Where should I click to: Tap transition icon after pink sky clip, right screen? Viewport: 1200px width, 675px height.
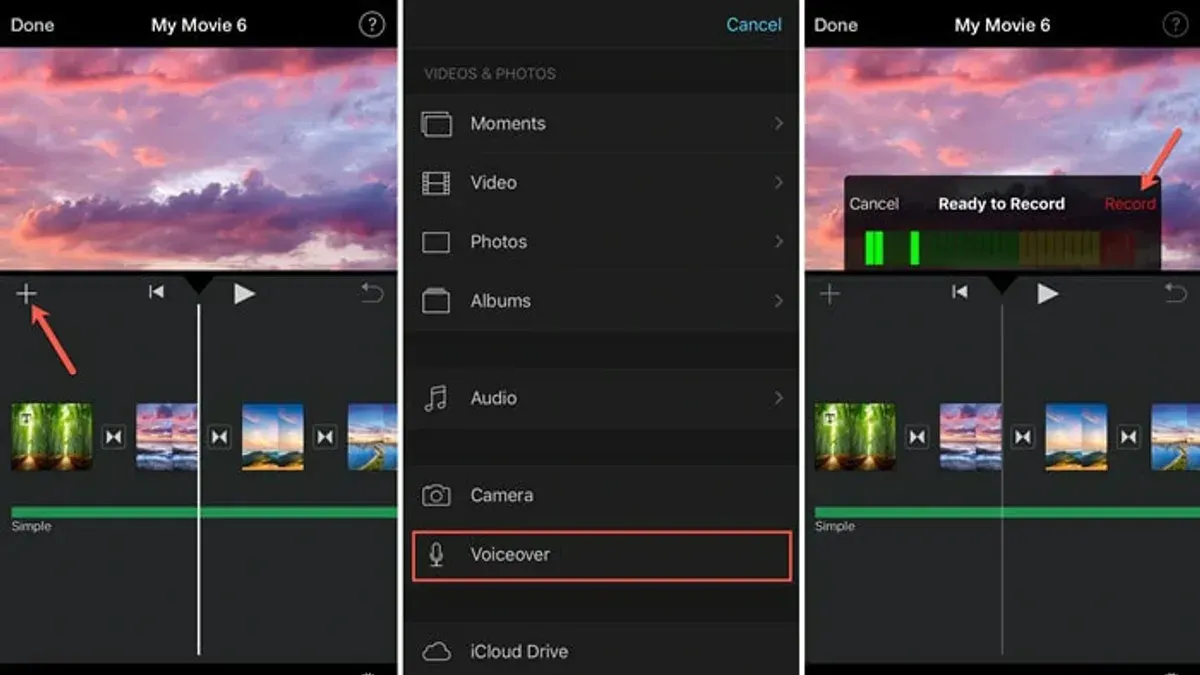pyautogui.click(x=1023, y=437)
